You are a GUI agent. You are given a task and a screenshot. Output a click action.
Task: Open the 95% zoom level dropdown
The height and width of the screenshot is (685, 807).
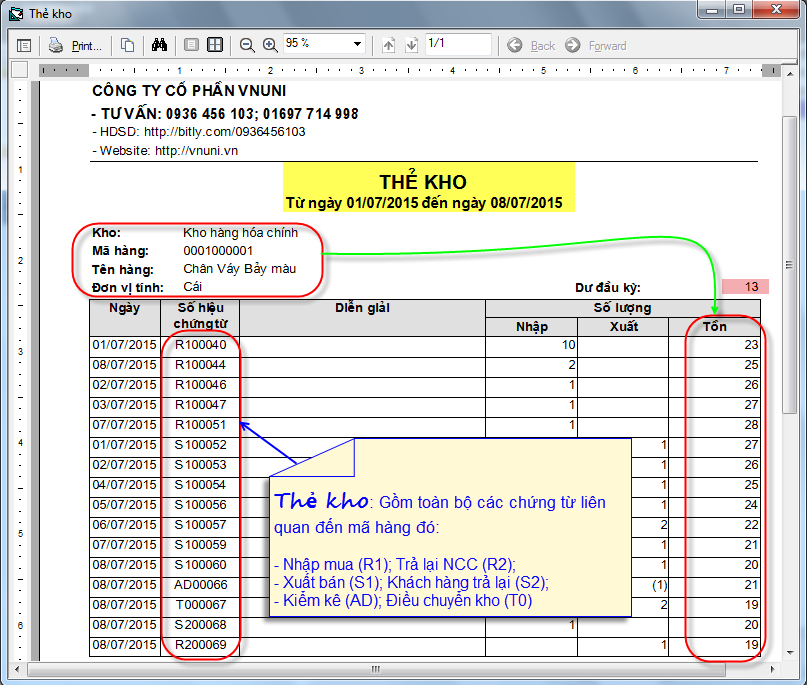pos(357,45)
